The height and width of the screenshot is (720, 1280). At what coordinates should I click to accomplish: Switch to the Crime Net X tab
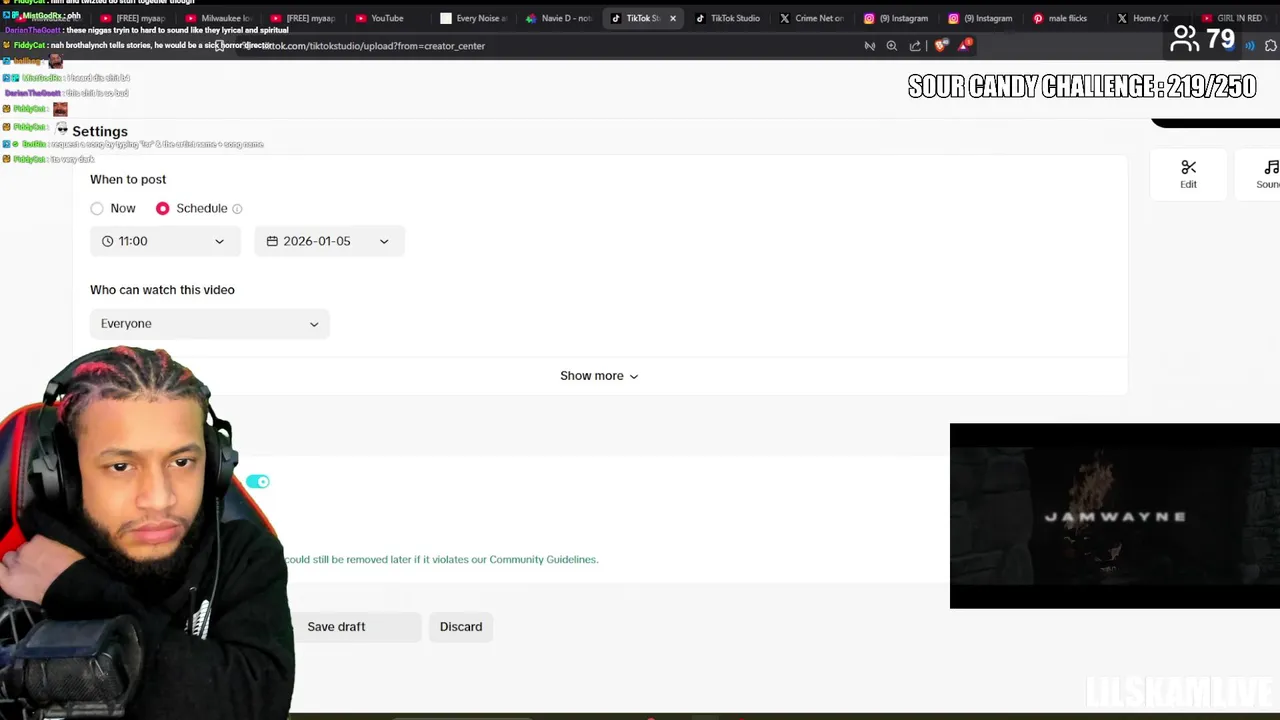[812, 18]
